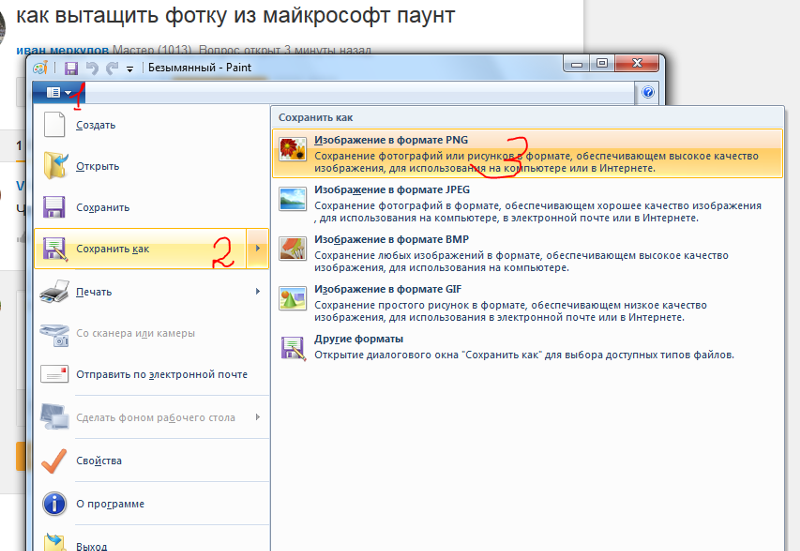800x551 pixels.
Task: Click the Сохранить как submenu header text
Action: 316,117
